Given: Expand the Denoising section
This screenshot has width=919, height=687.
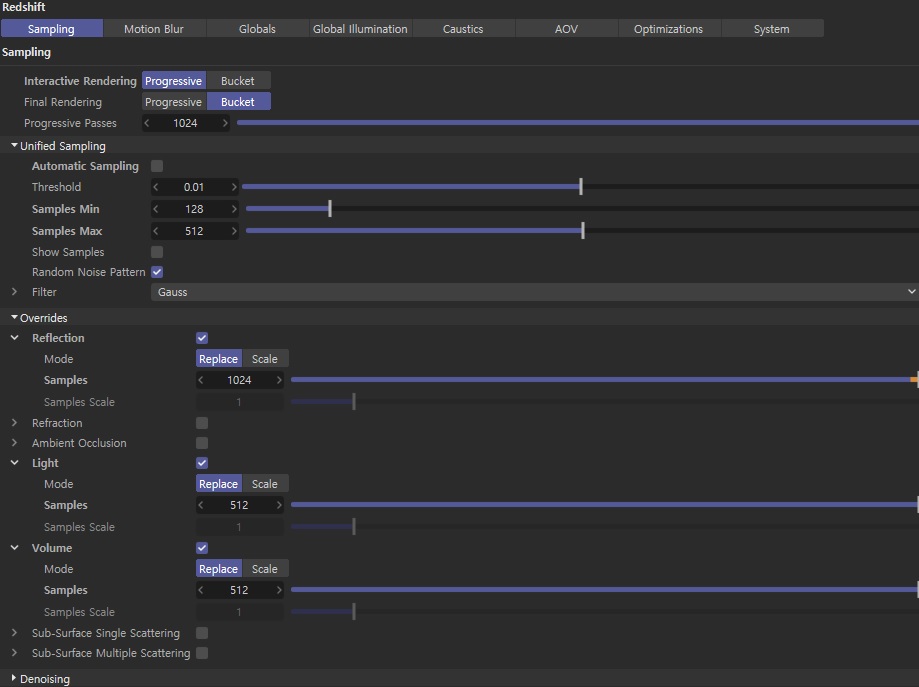Looking at the screenshot, I should pos(14,679).
